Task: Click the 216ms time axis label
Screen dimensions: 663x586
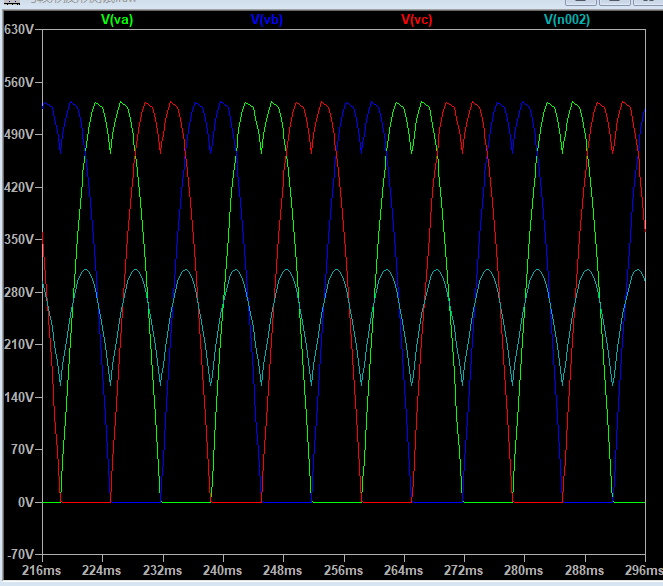Action: tap(41, 570)
